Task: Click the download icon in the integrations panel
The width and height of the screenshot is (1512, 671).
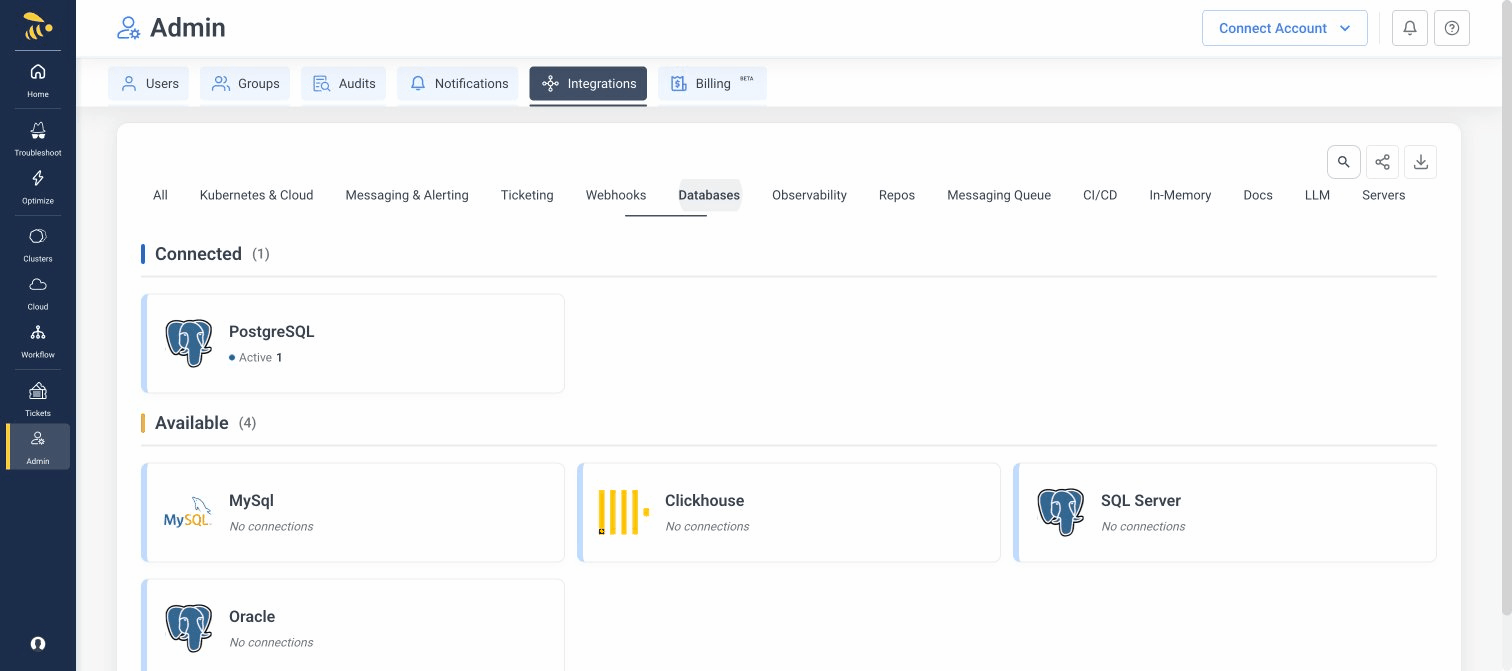Action: click(1421, 161)
